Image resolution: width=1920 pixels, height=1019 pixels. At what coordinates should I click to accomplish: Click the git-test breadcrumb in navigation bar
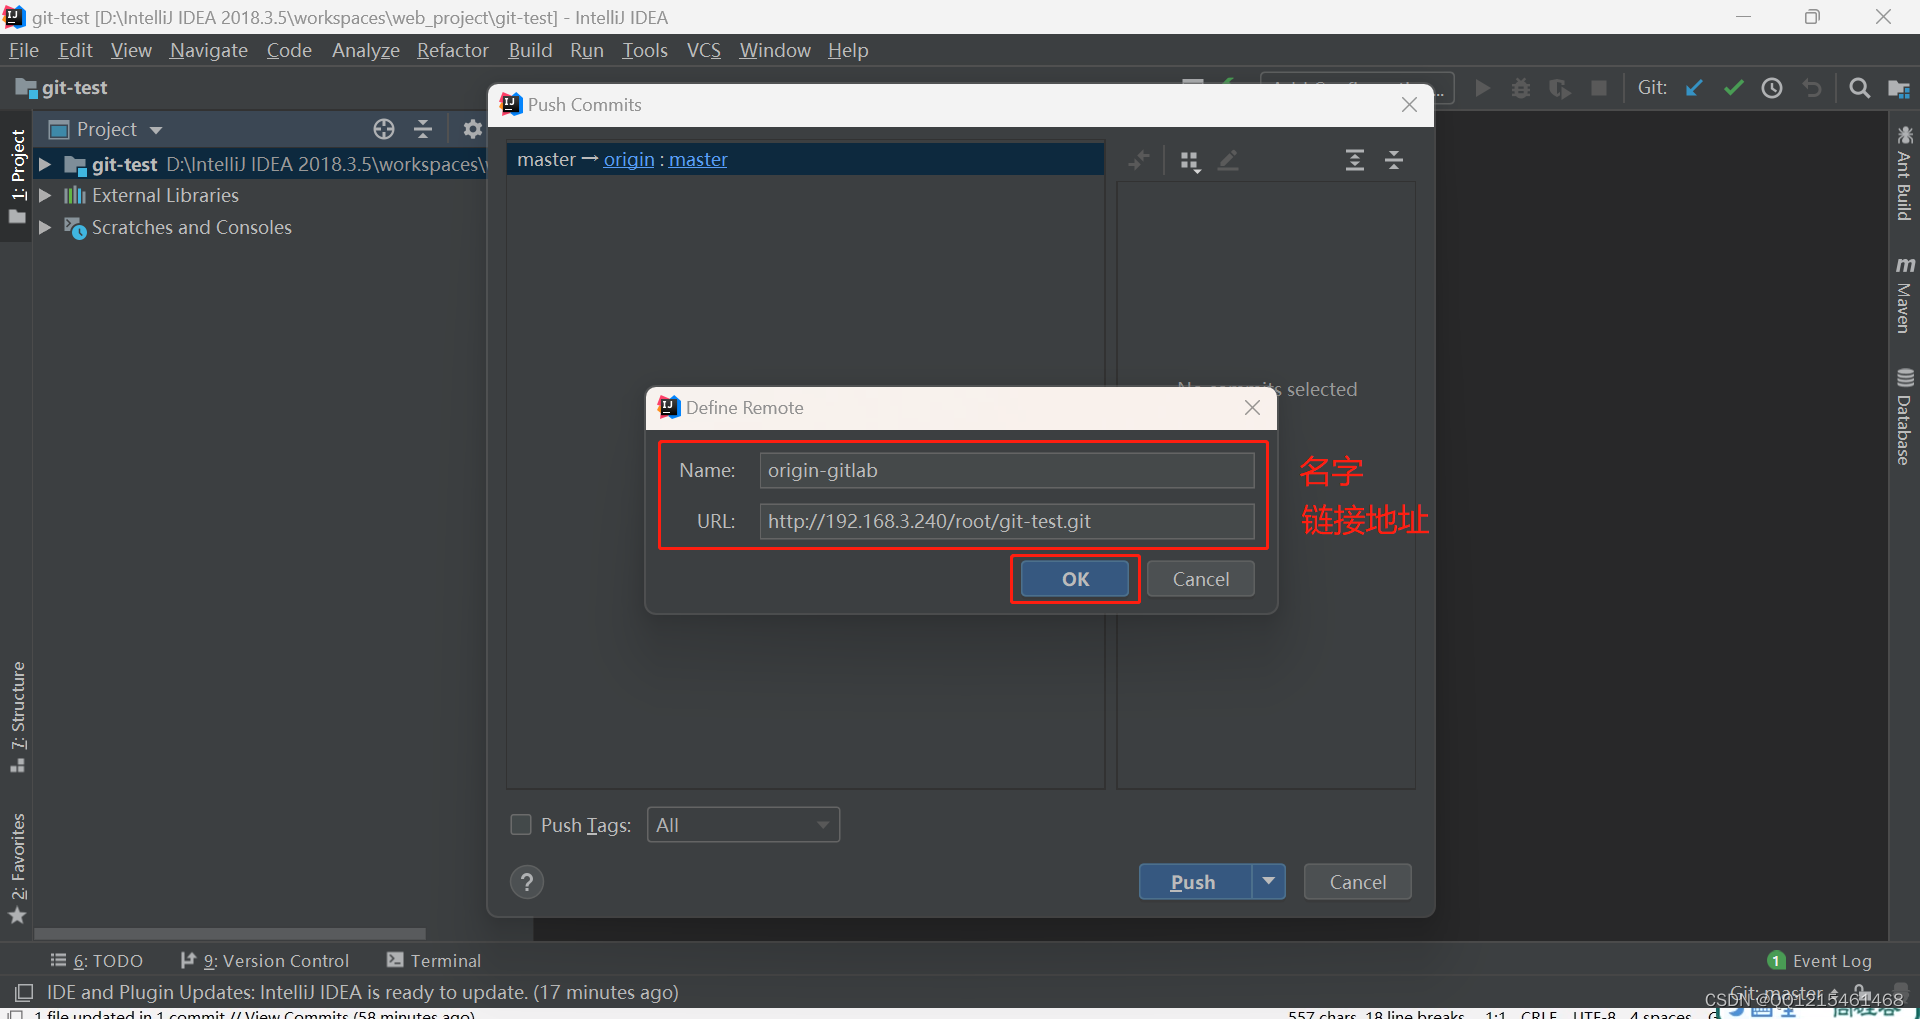[x=62, y=88]
